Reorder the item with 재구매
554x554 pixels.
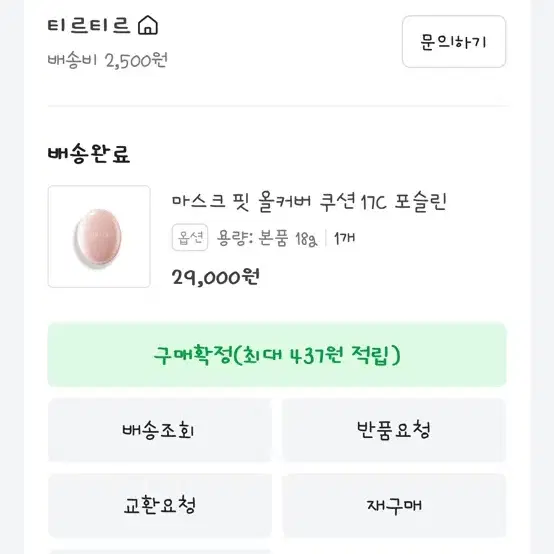394,505
